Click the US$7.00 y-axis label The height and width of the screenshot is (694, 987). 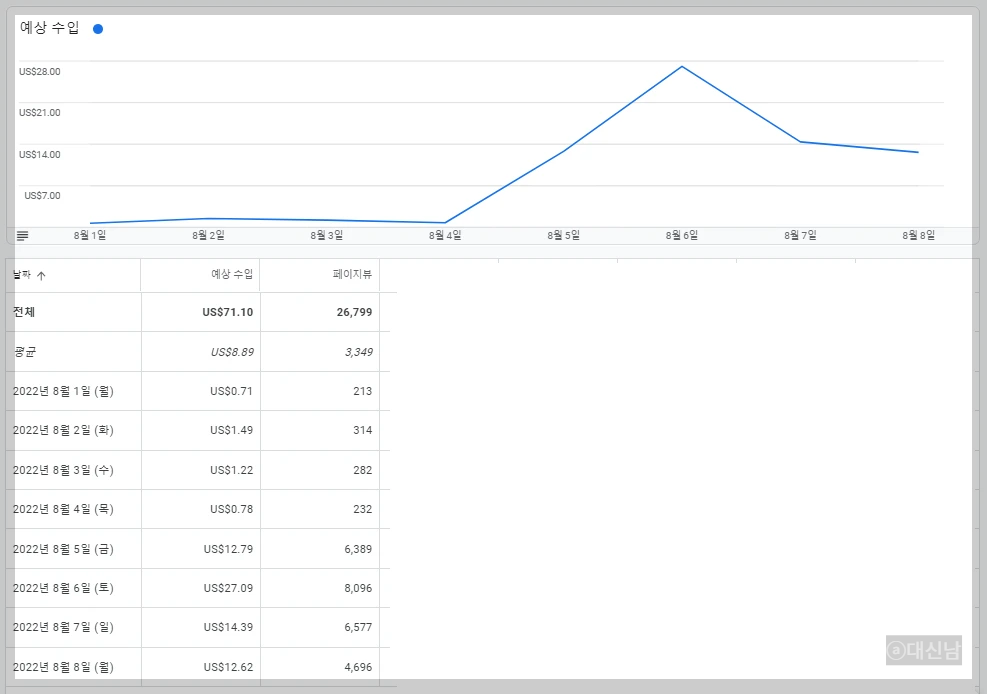click(x=42, y=196)
